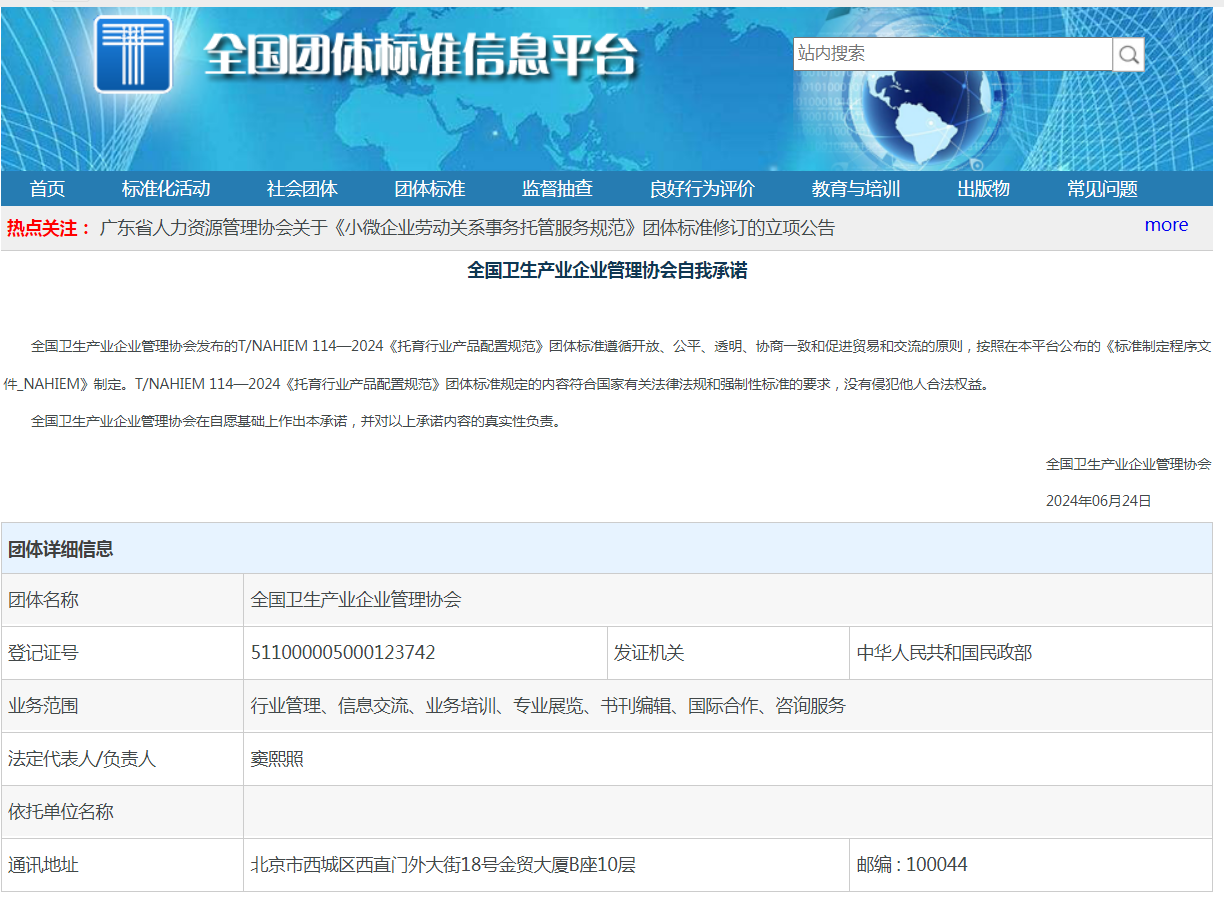Click the 通讯地址 row label
Image resolution: width=1224 pixels, height=916 pixels.
pos(43,865)
